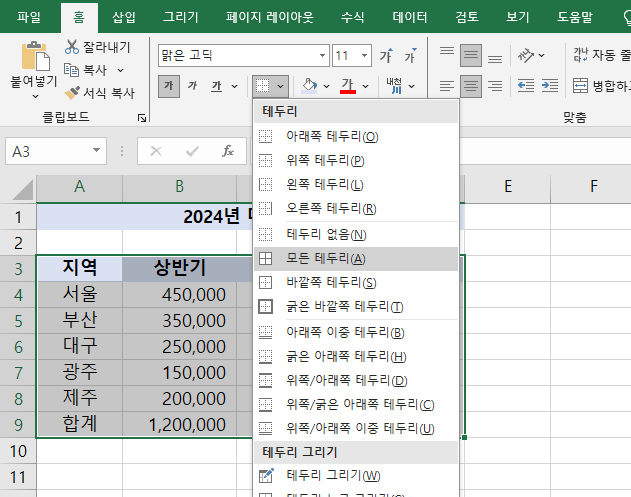
Task: Toggle Italic (기울임 가) formatting
Action: [192, 86]
